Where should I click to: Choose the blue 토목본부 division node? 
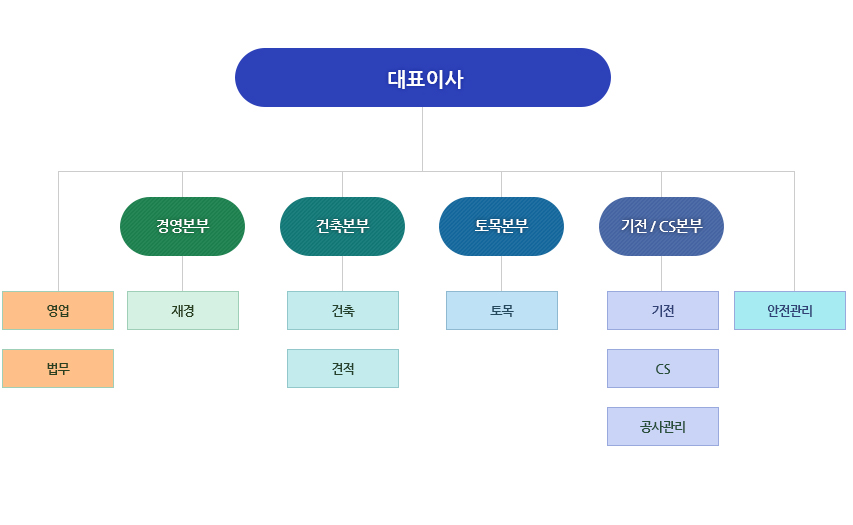pyautogui.click(x=501, y=226)
